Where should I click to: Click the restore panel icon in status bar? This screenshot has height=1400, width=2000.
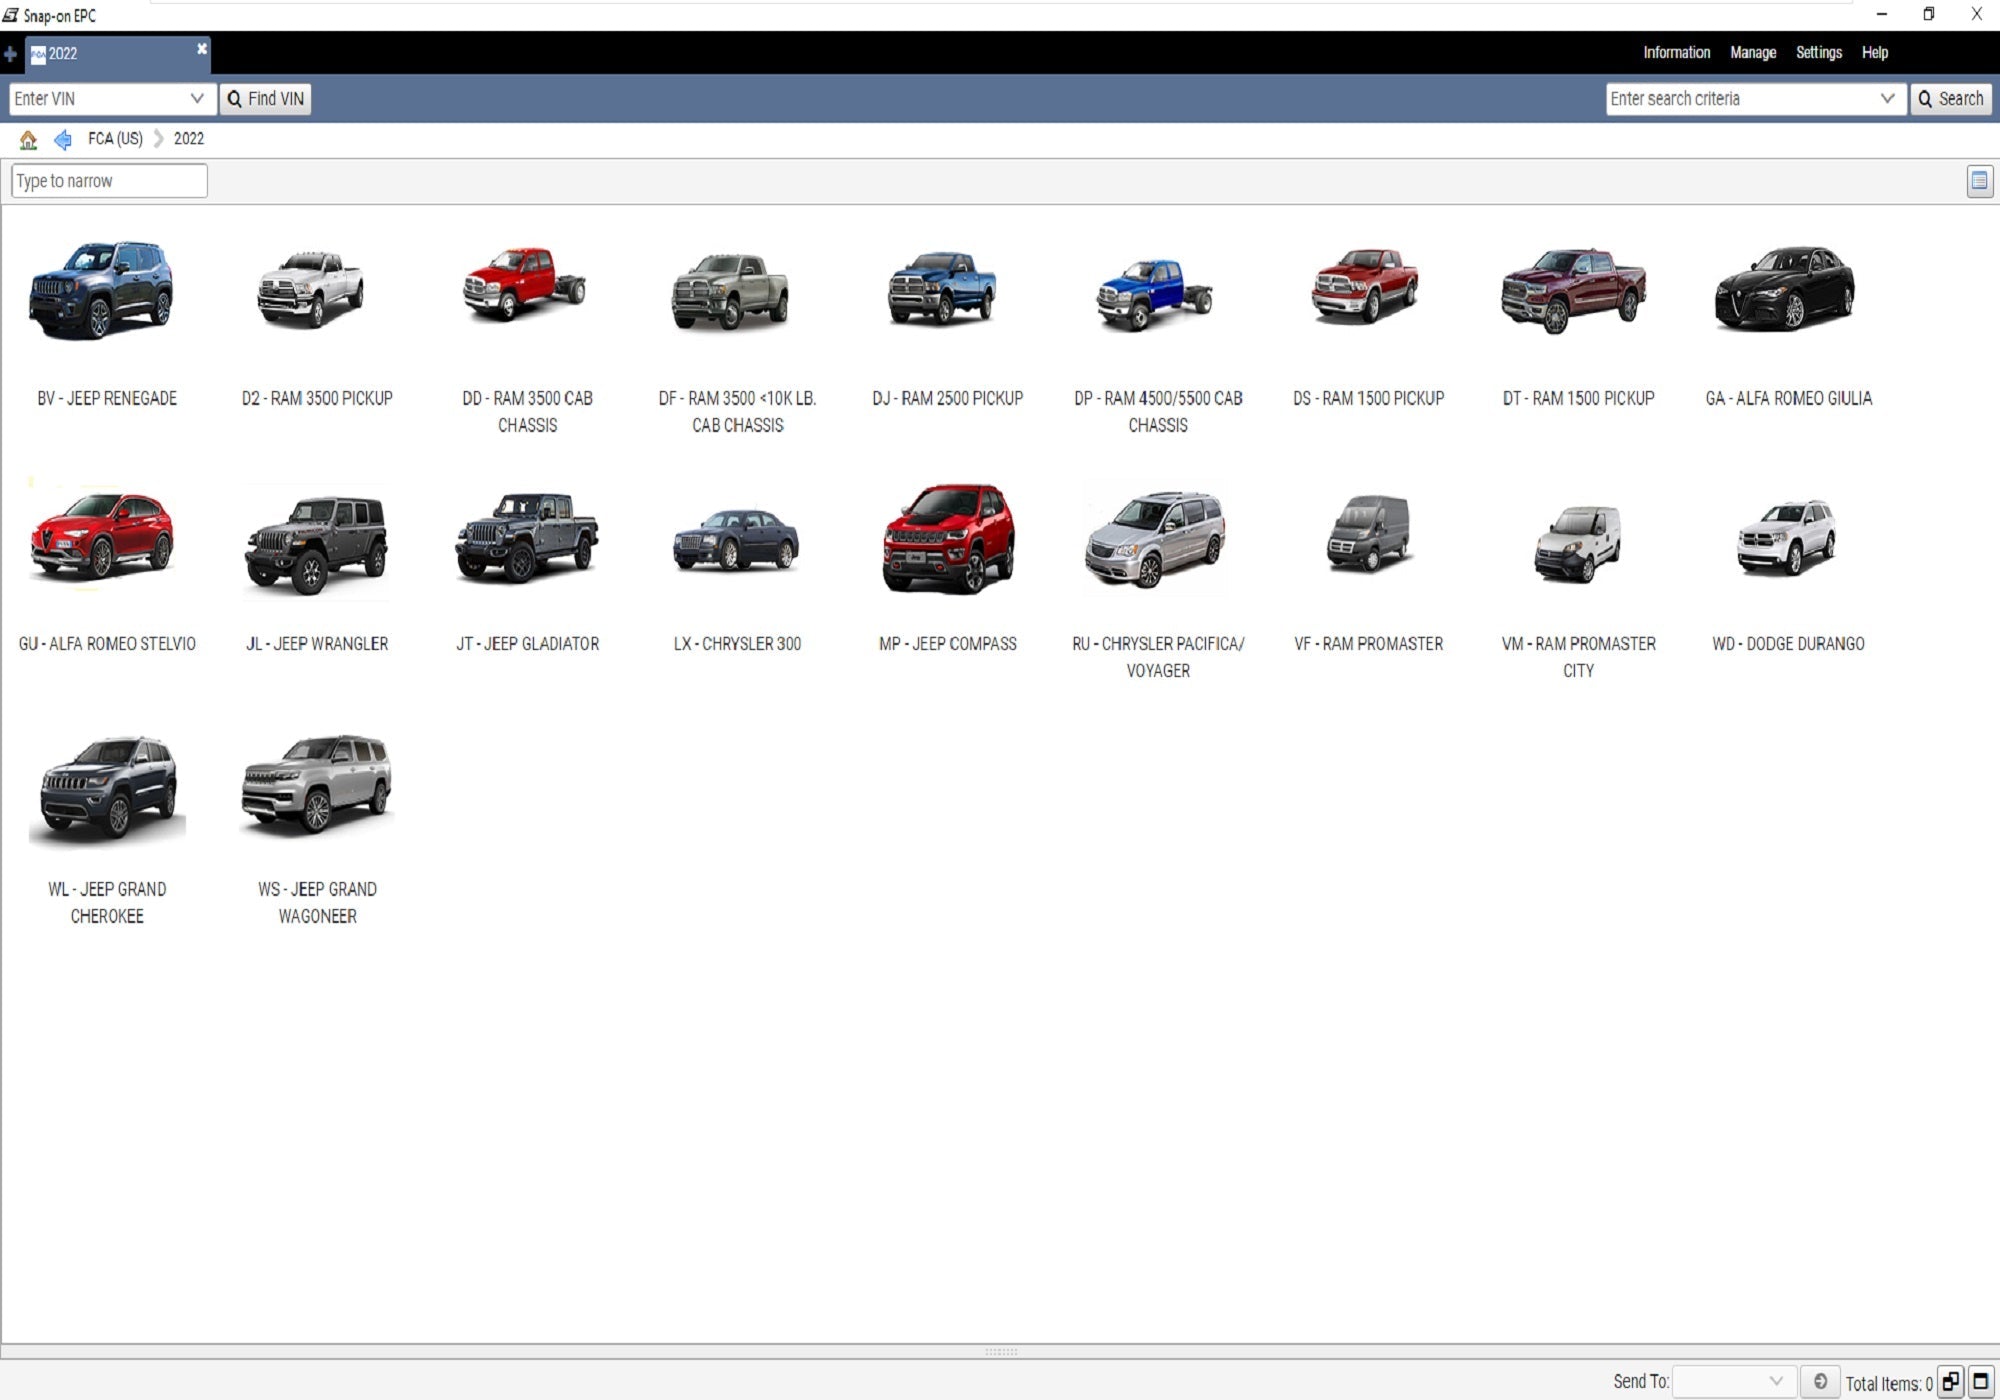tap(1950, 1381)
